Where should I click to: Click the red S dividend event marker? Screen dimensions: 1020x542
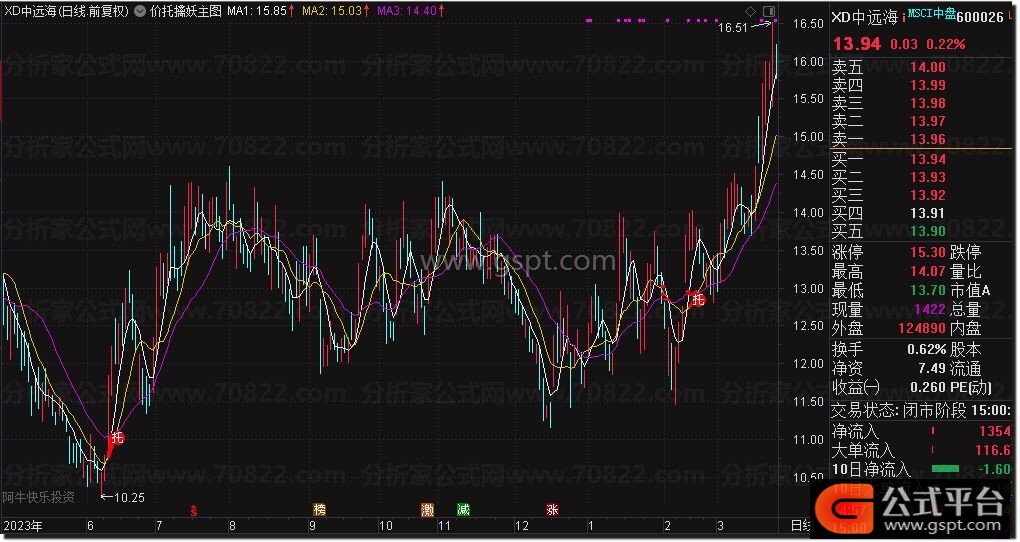point(193,510)
